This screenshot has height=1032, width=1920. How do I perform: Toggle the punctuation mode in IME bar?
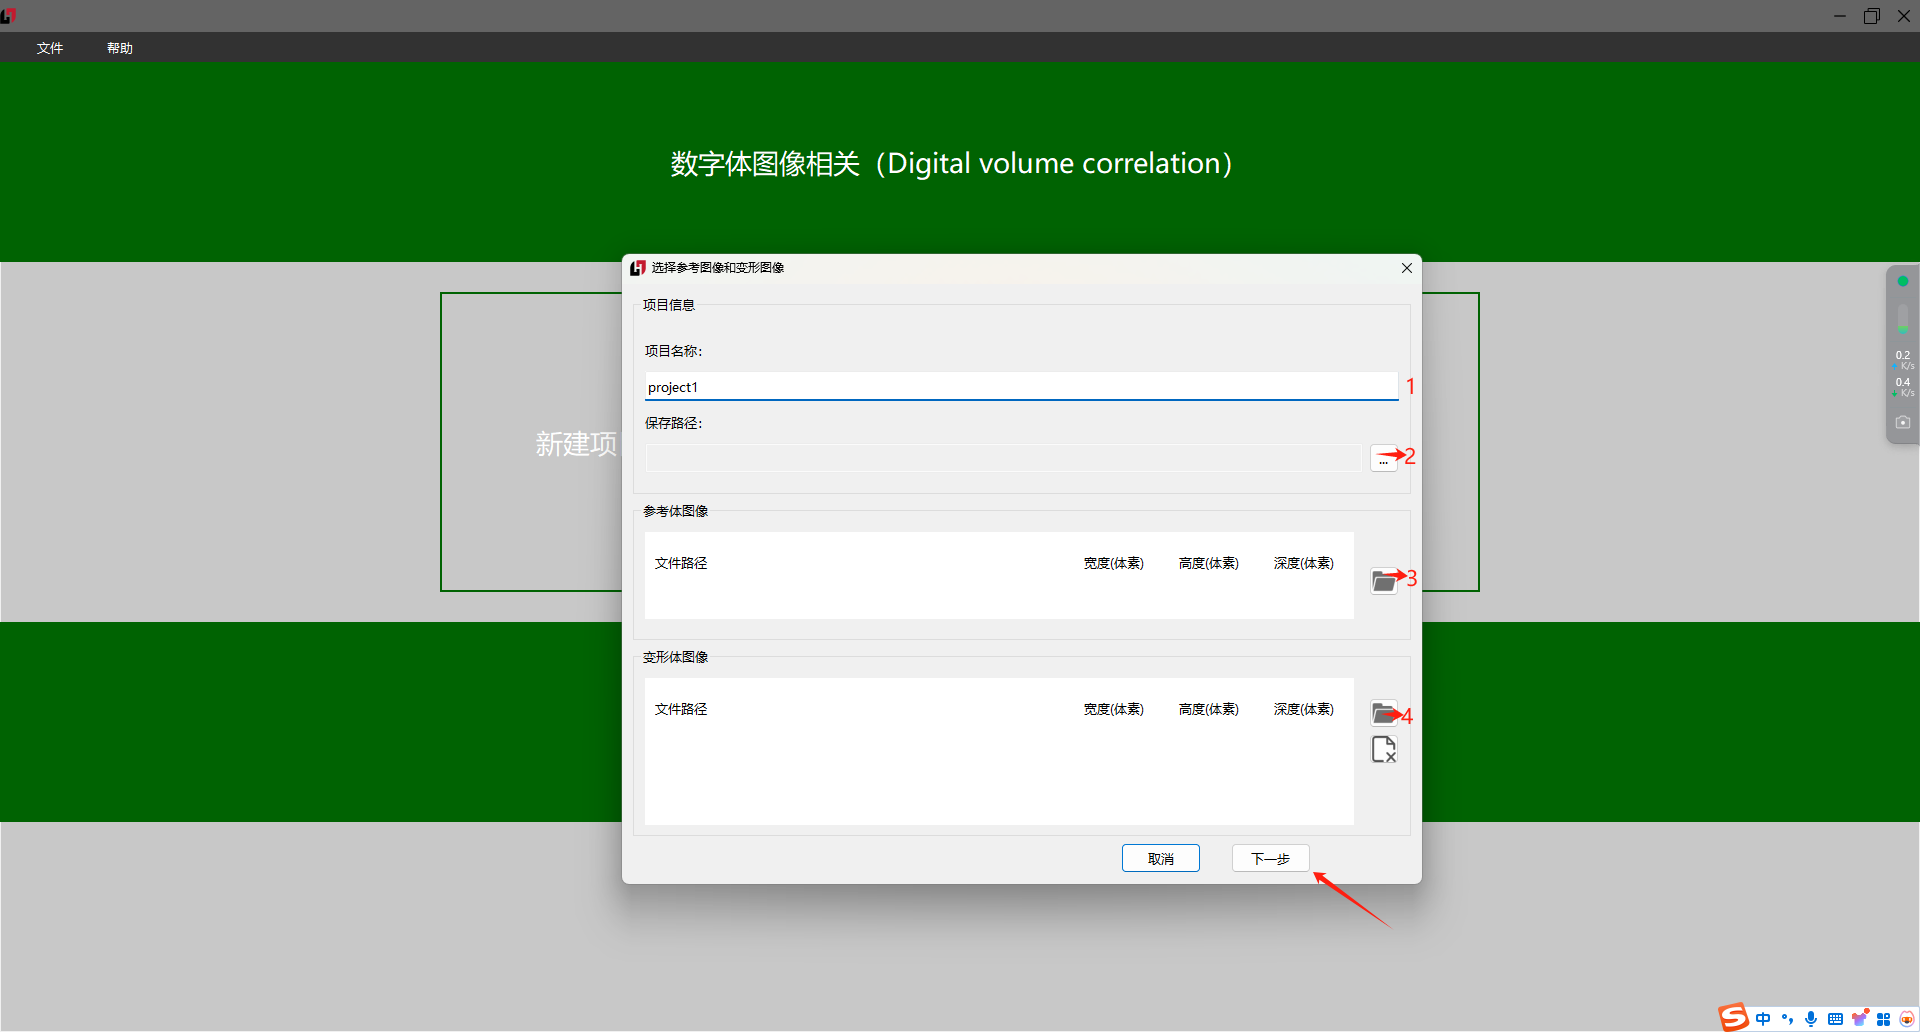pyautogui.click(x=1787, y=1019)
